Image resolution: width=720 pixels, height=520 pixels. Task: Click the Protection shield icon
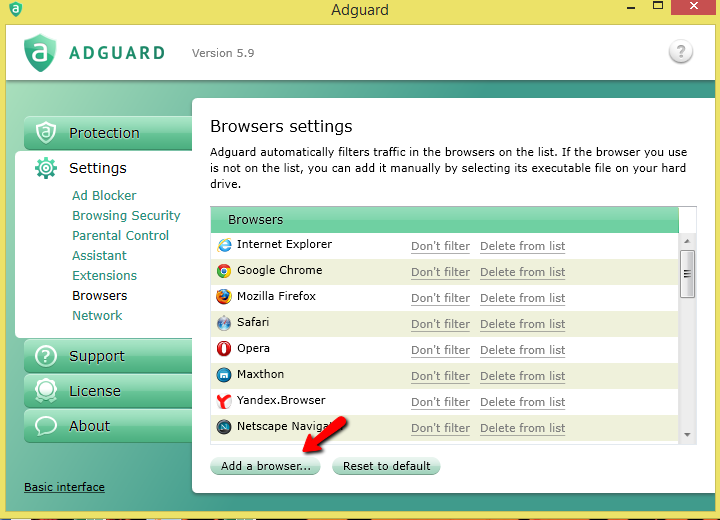pos(46,133)
